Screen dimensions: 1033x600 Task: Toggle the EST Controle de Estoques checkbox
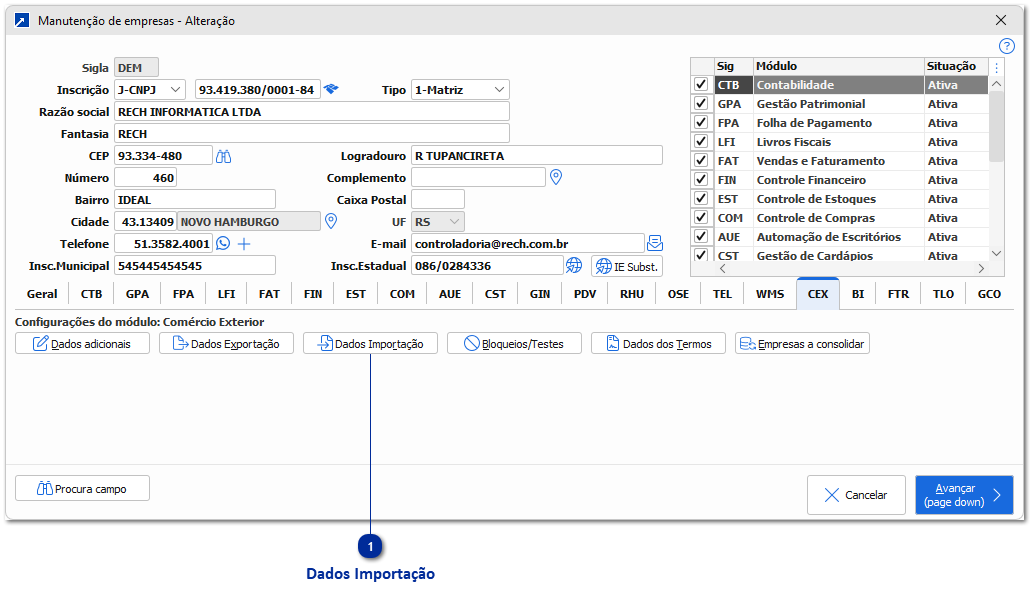(701, 198)
